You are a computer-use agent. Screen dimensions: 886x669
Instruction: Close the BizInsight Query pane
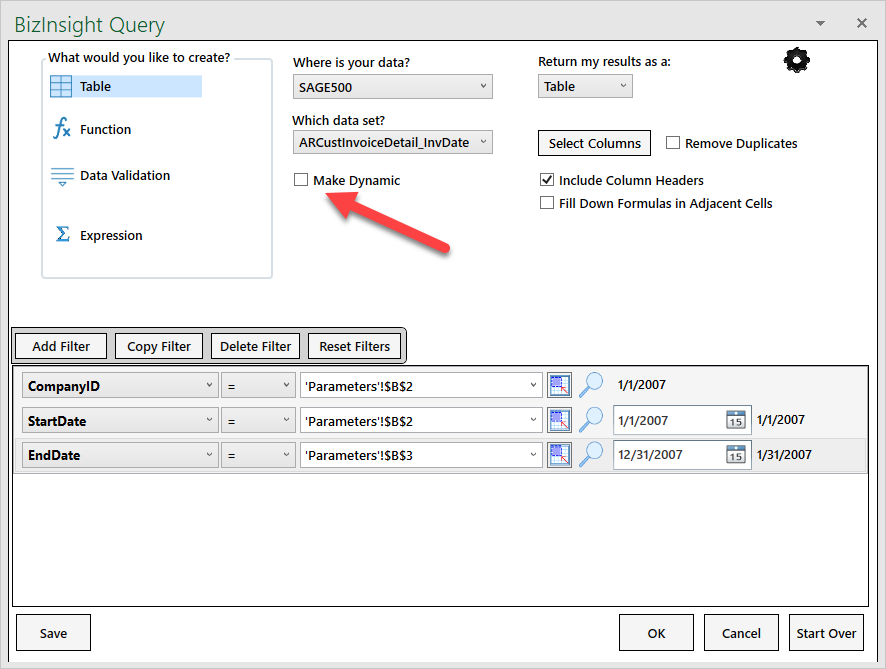point(862,23)
